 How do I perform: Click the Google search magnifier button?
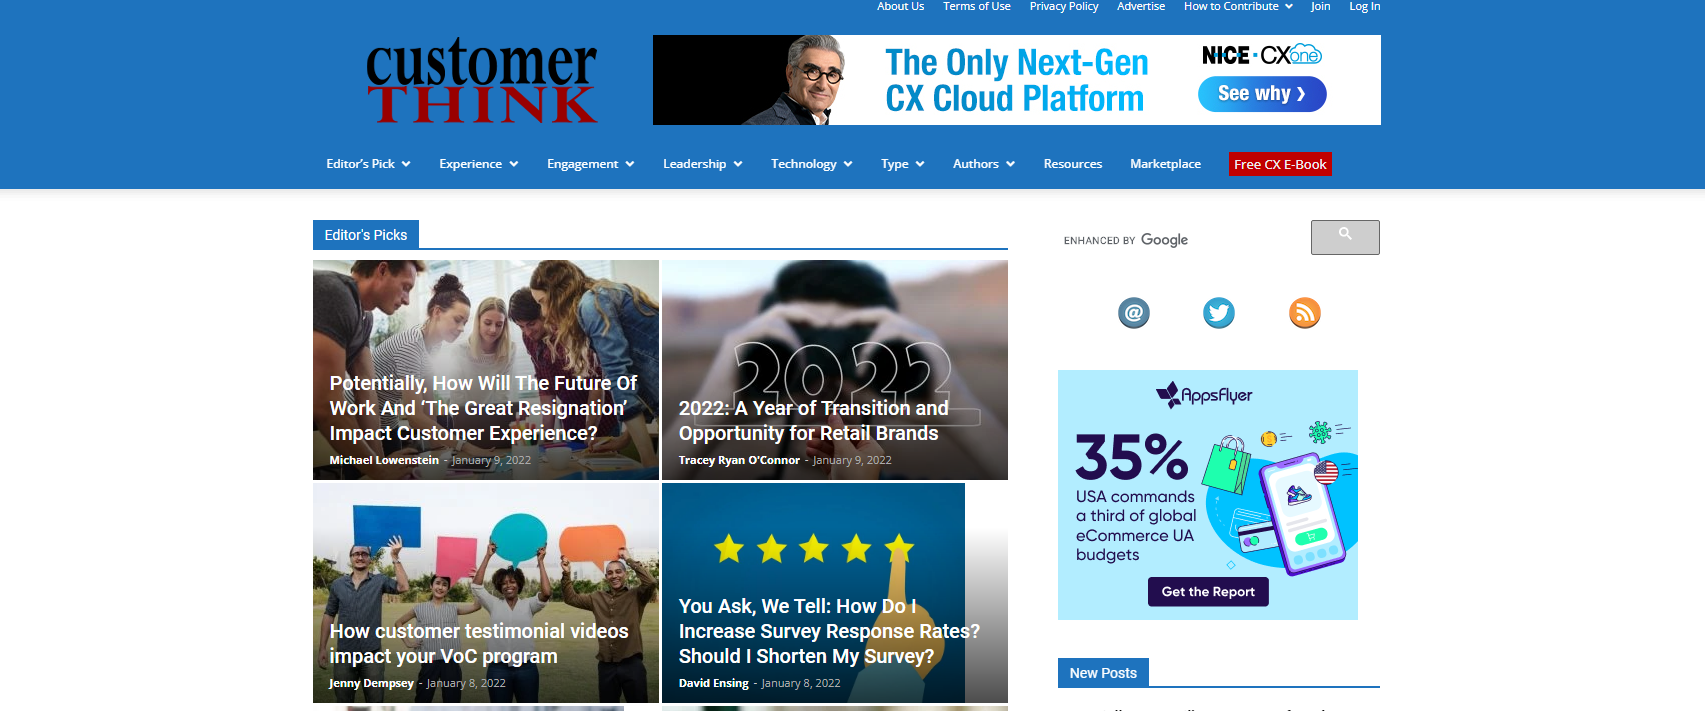click(x=1345, y=237)
